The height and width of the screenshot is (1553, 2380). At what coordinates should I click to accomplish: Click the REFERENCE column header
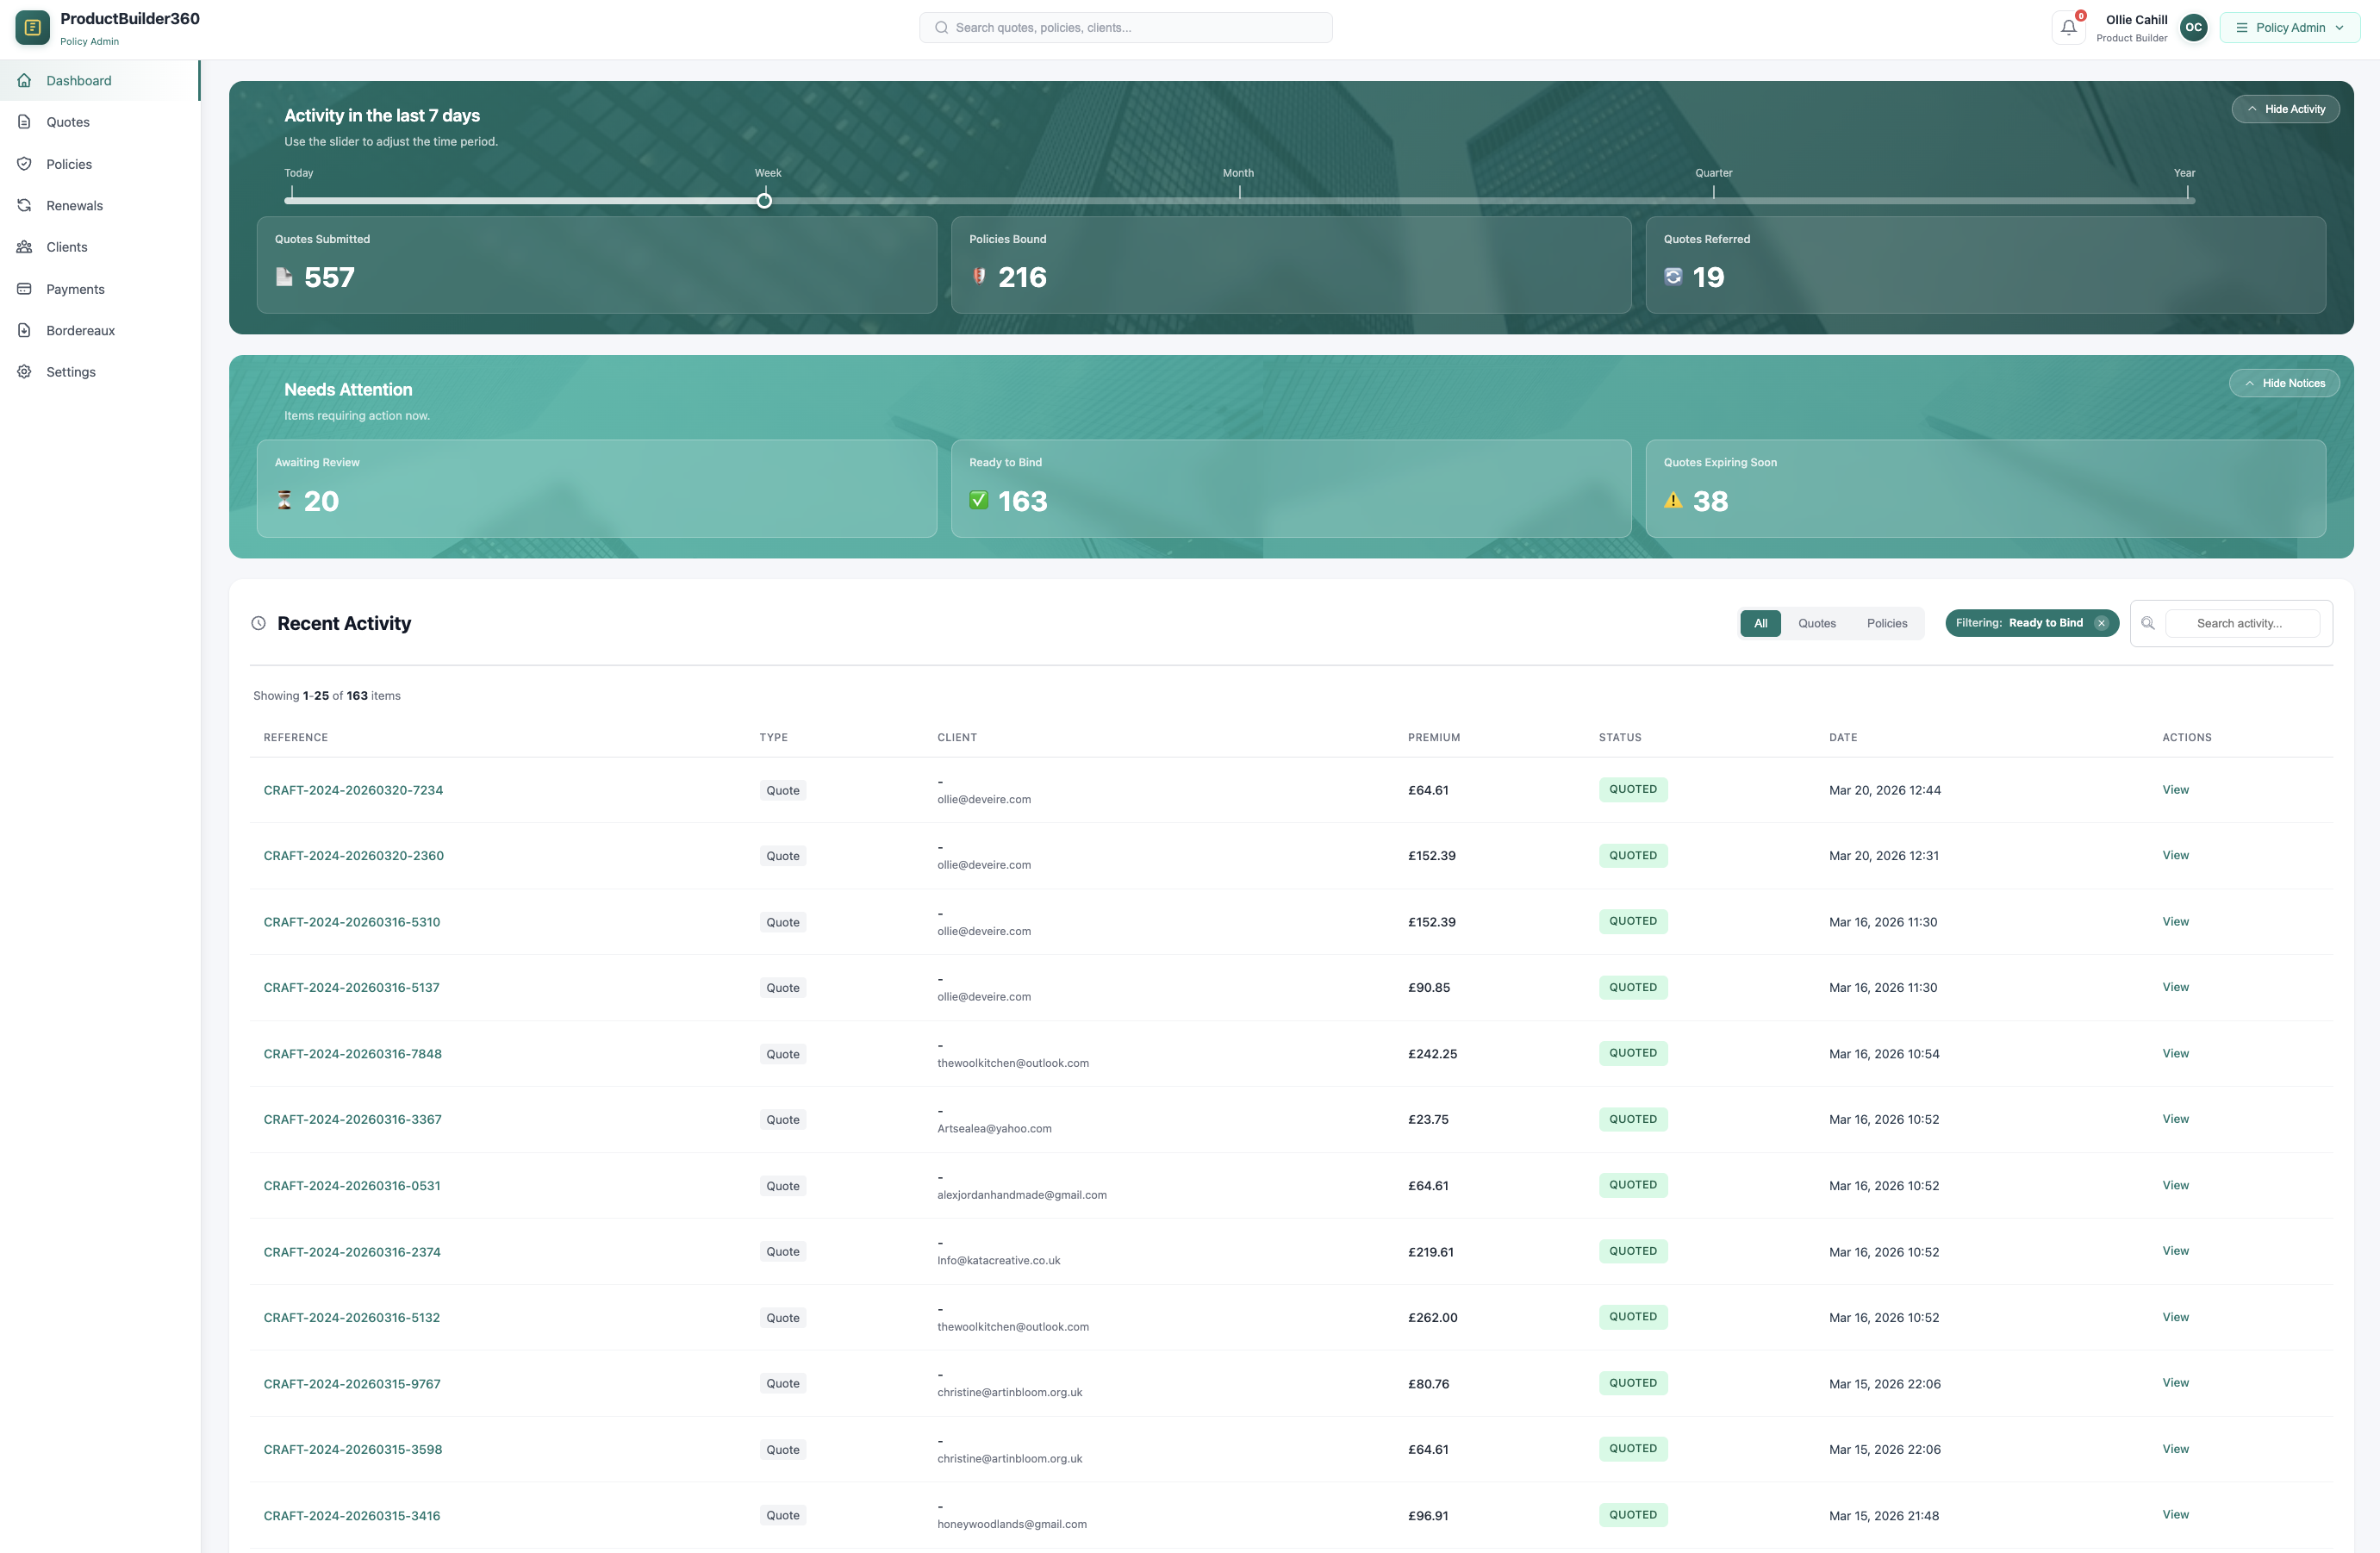point(295,738)
